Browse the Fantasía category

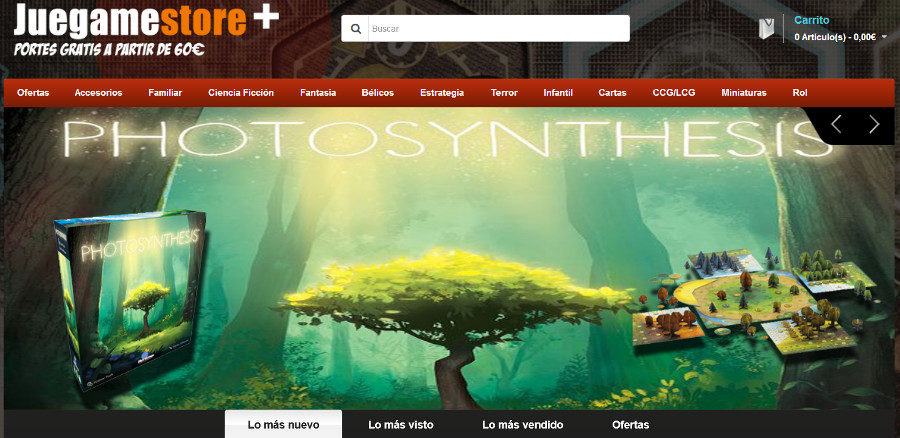tap(318, 92)
